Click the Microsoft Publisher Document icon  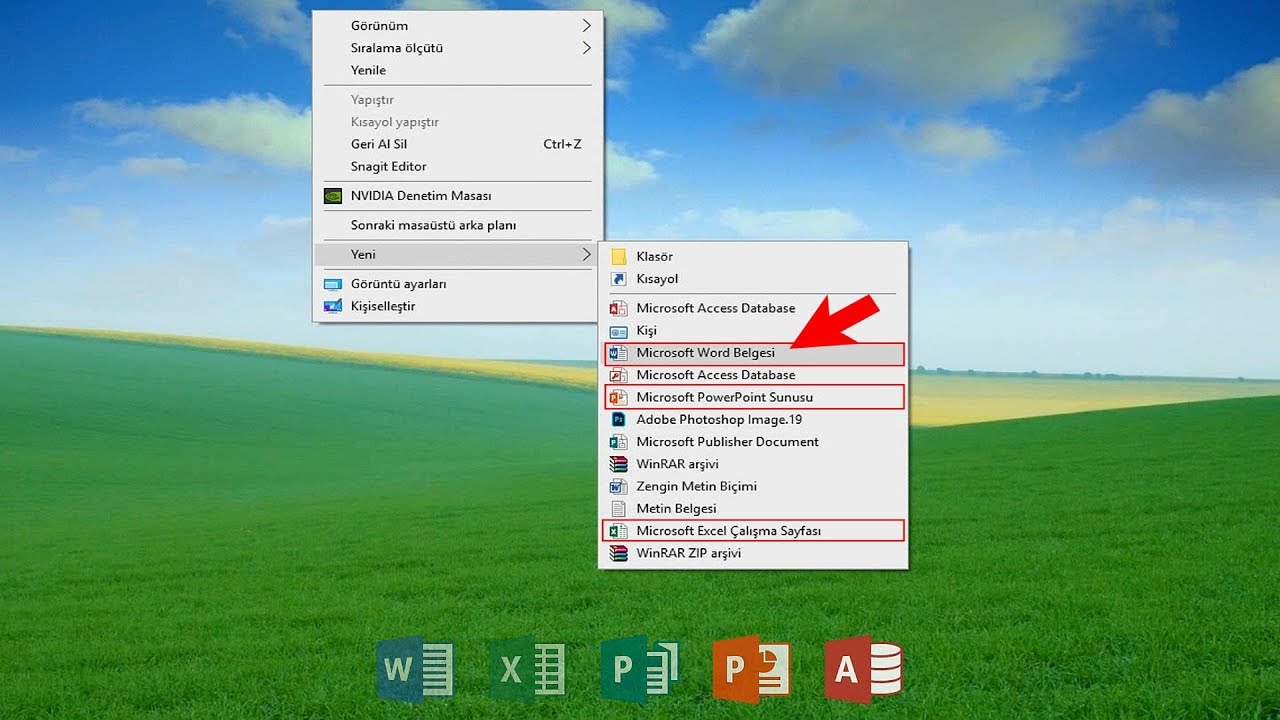[x=619, y=442]
